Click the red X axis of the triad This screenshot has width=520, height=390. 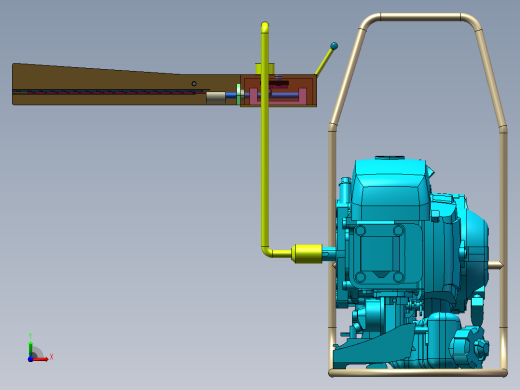[41, 359]
